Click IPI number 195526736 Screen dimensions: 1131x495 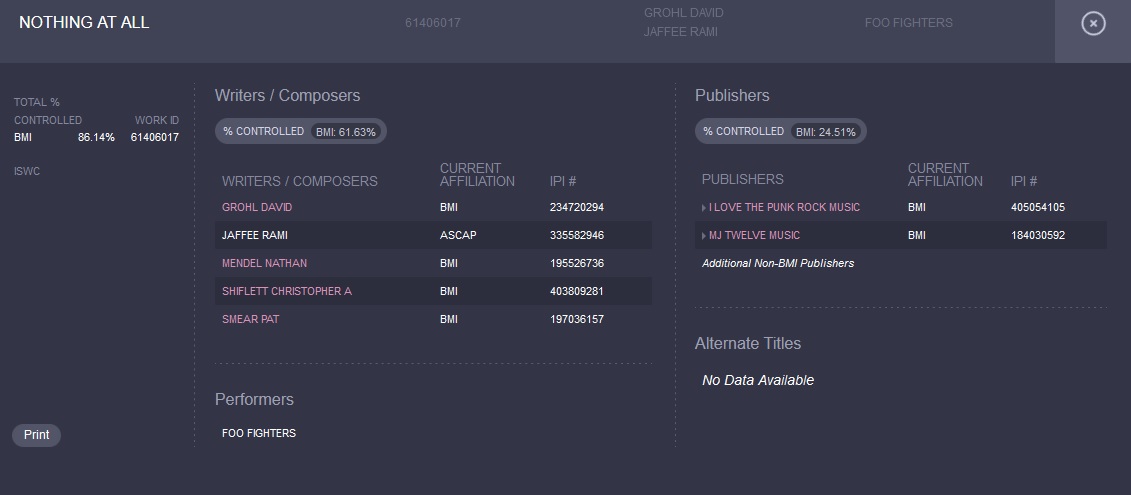click(x=576, y=263)
